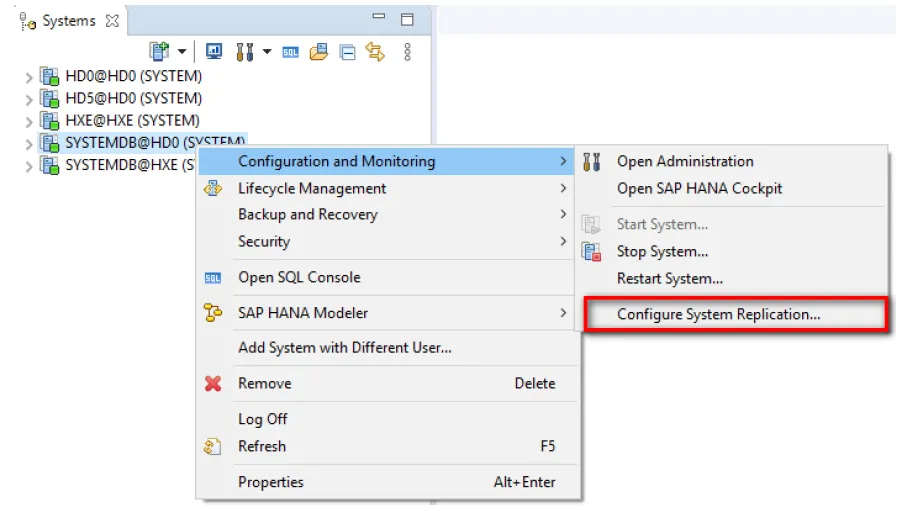Open the dropdown arrow beside Add System icon
Screen dimensions: 920x519
coord(182,52)
